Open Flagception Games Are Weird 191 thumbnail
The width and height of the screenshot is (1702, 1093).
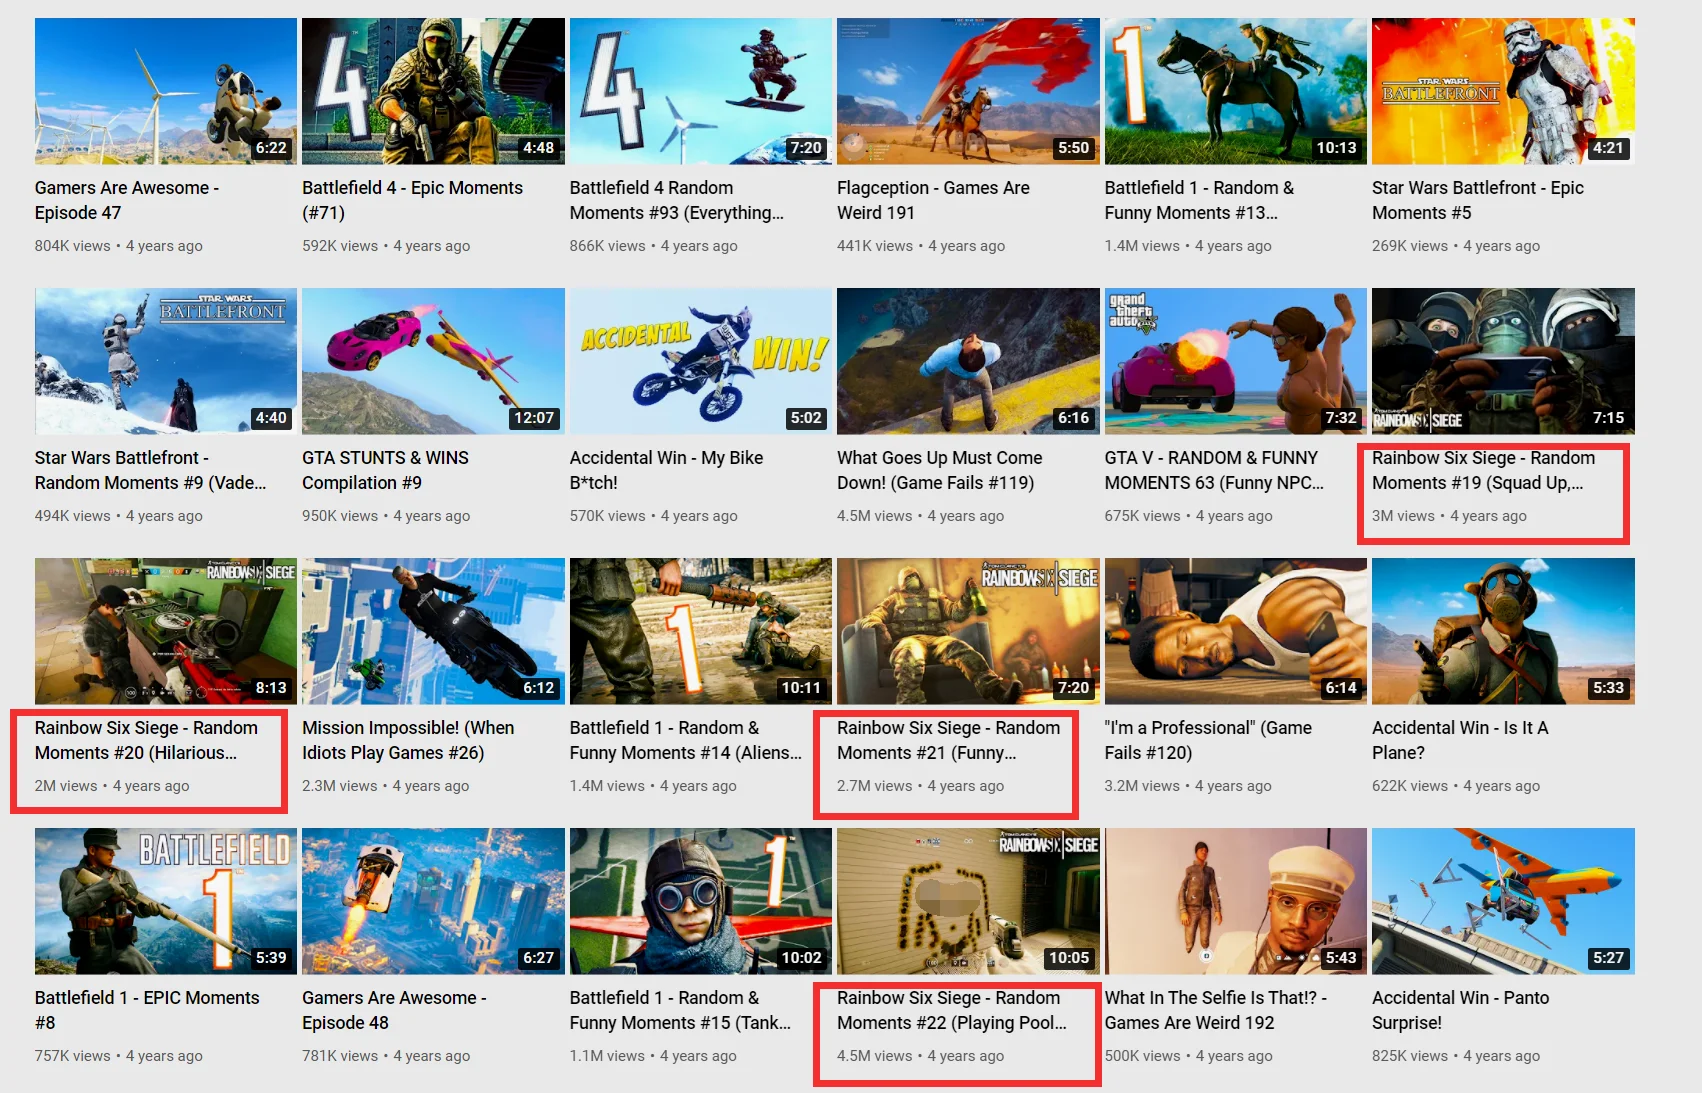click(968, 91)
